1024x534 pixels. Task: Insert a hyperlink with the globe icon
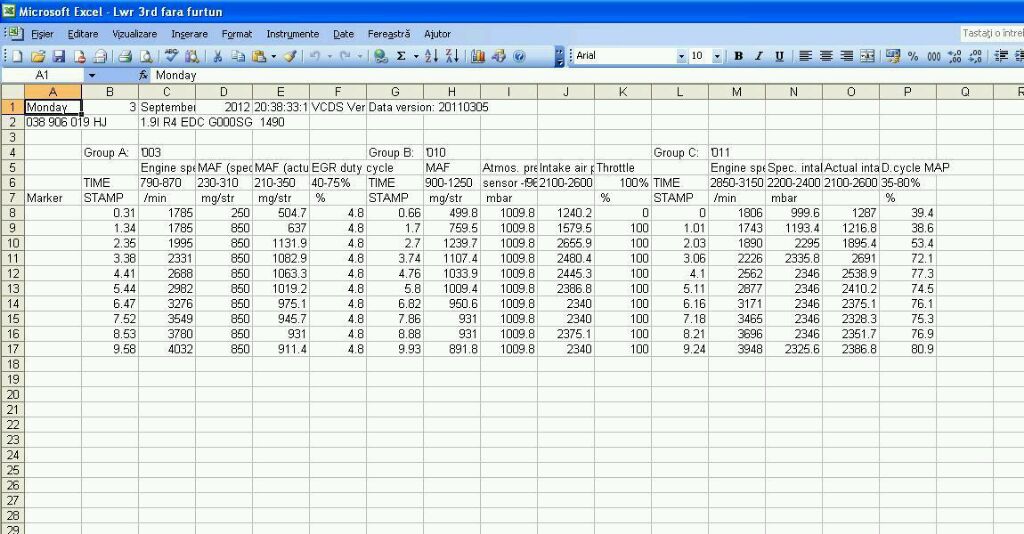[x=381, y=57]
